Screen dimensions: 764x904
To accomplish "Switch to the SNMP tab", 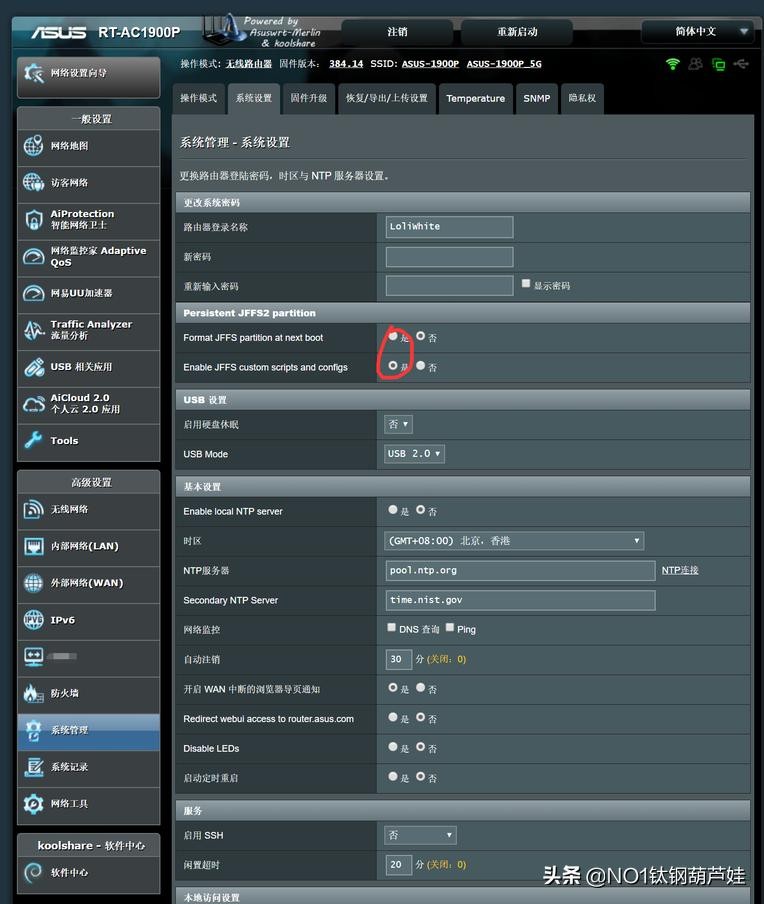I will pyautogui.click(x=537, y=99).
